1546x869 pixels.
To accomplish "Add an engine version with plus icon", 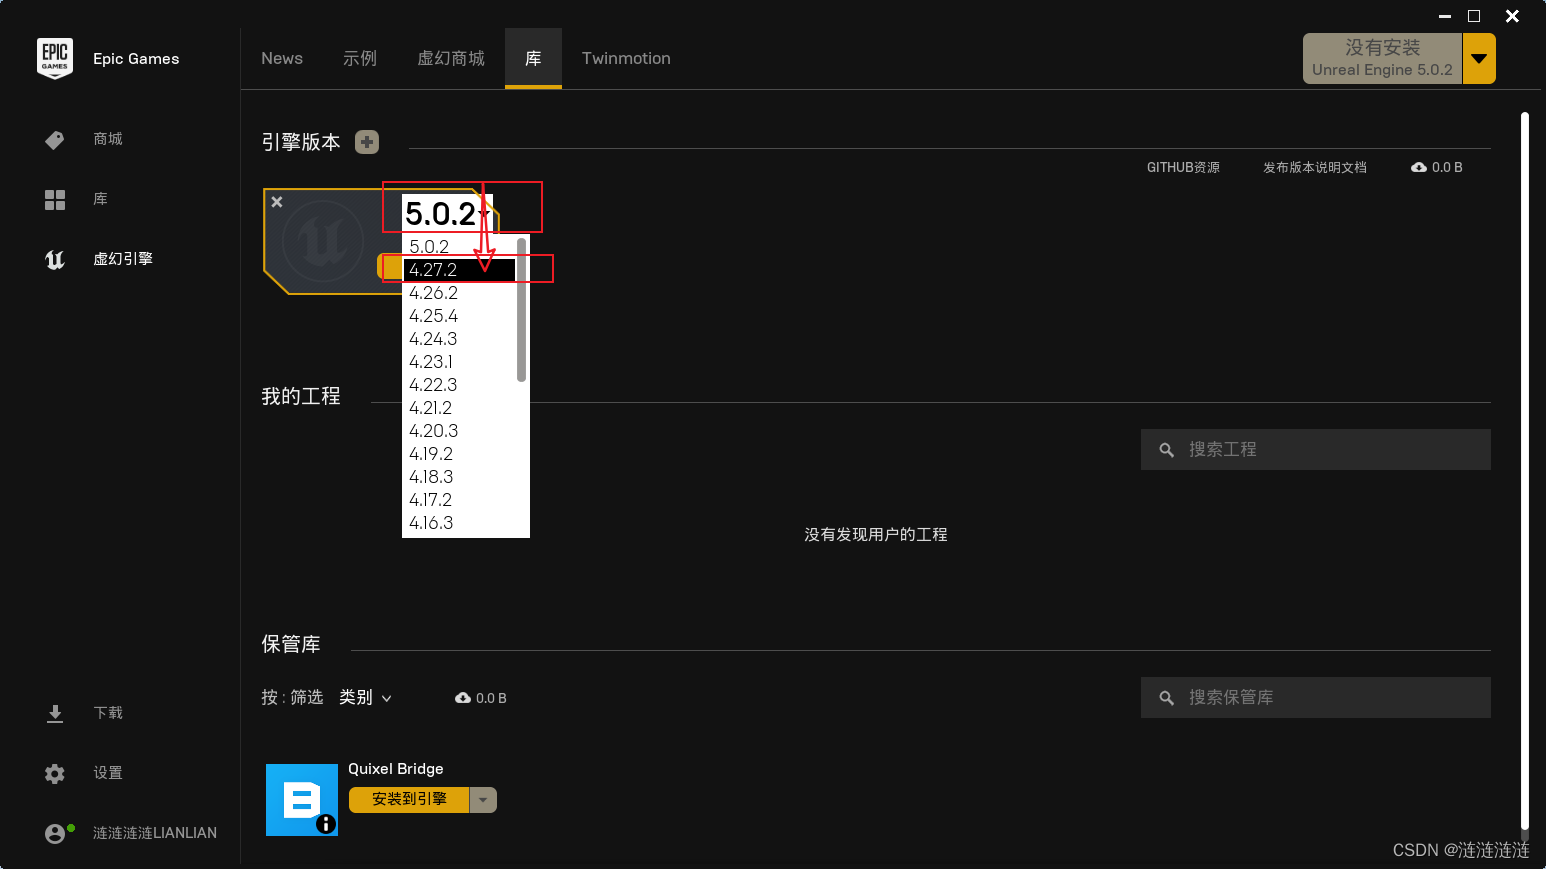I will point(367,142).
